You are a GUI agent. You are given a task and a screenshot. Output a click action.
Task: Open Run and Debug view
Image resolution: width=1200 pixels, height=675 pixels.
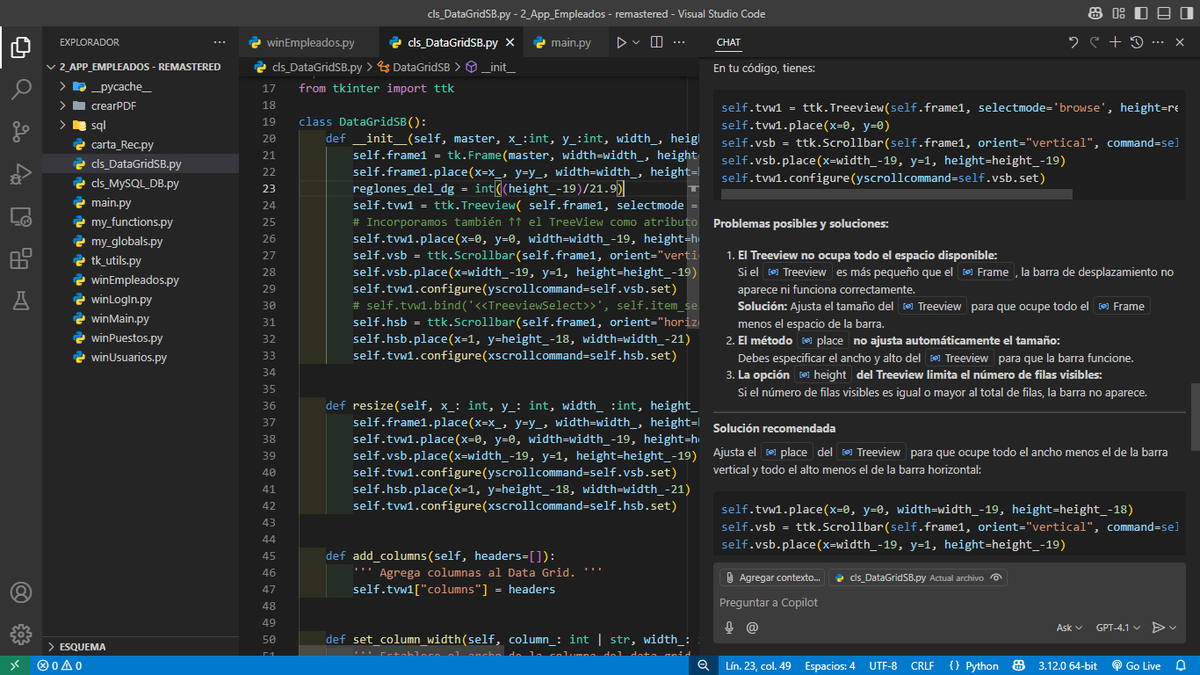click(x=21, y=173)
